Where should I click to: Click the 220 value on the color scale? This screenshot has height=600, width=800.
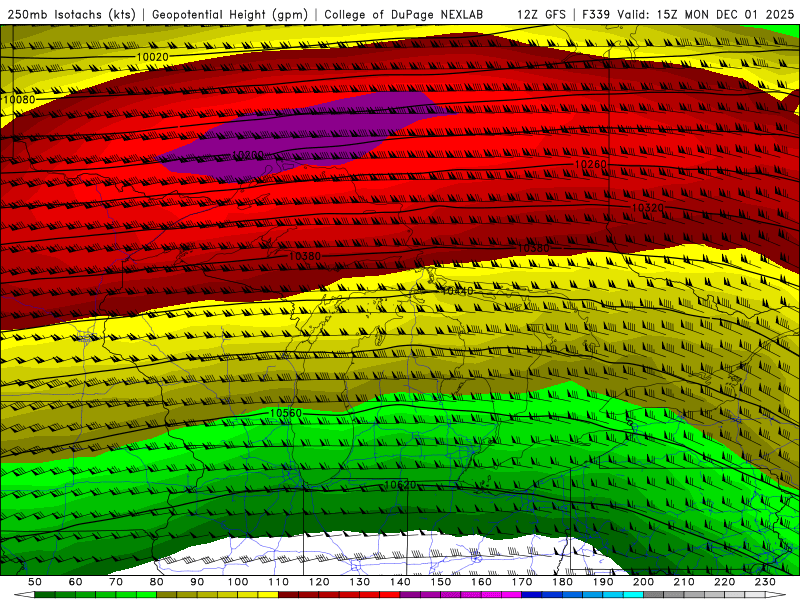point(724,582)
